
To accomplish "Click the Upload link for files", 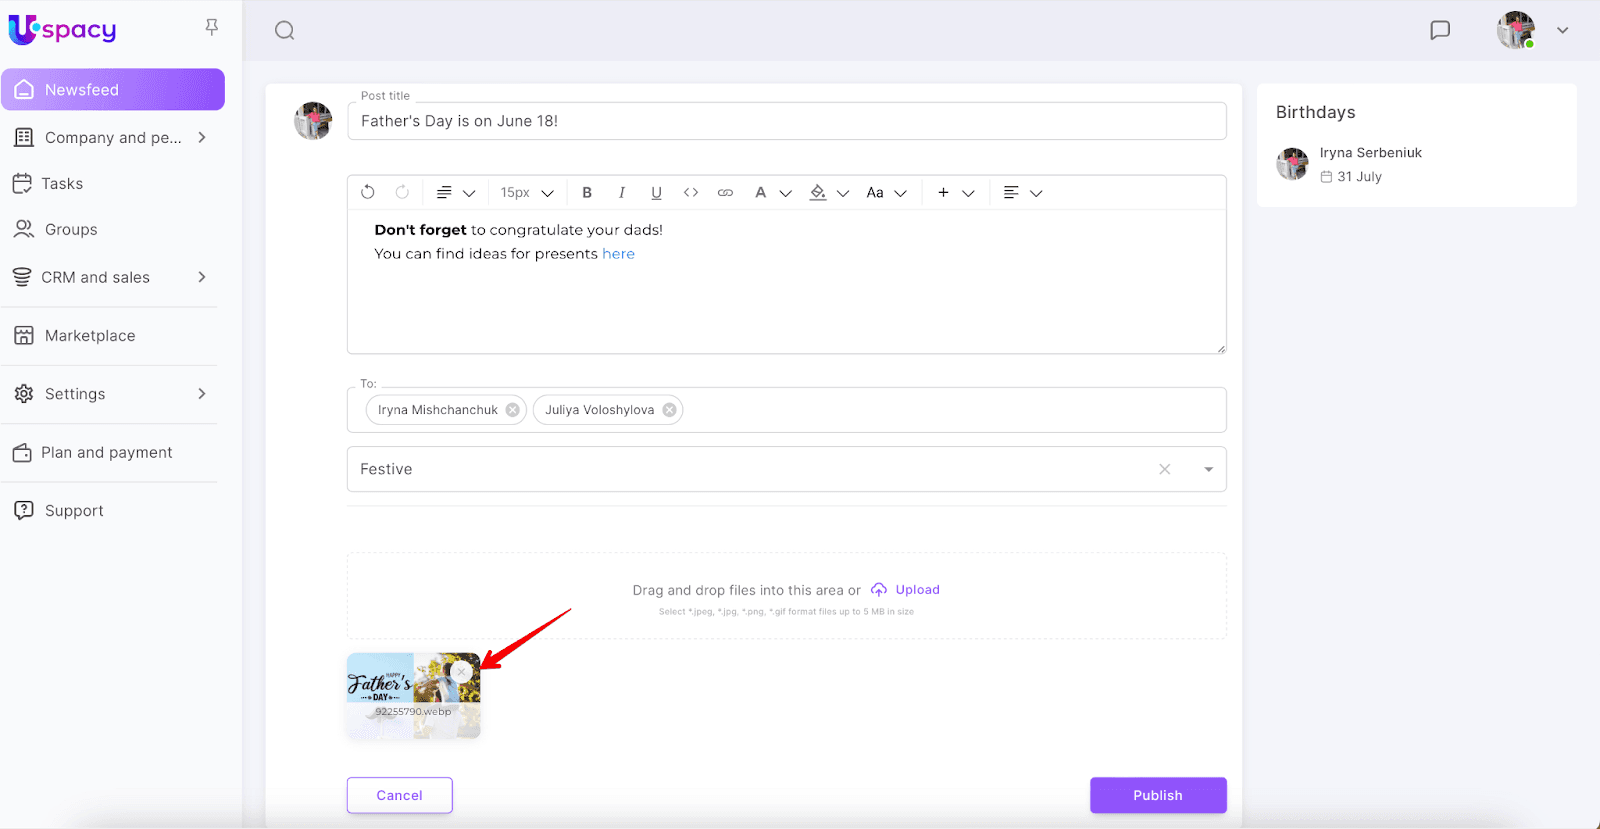I will pos(916,590).
